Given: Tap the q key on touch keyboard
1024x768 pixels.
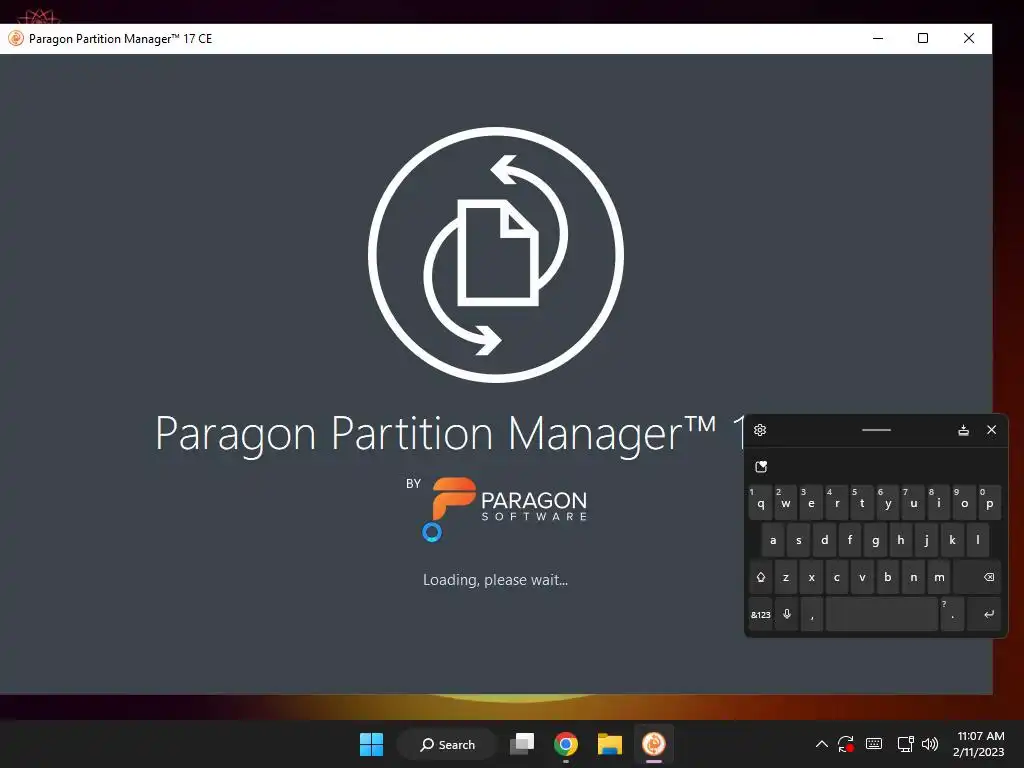Looking at the screenshot, I should [760, 502].
